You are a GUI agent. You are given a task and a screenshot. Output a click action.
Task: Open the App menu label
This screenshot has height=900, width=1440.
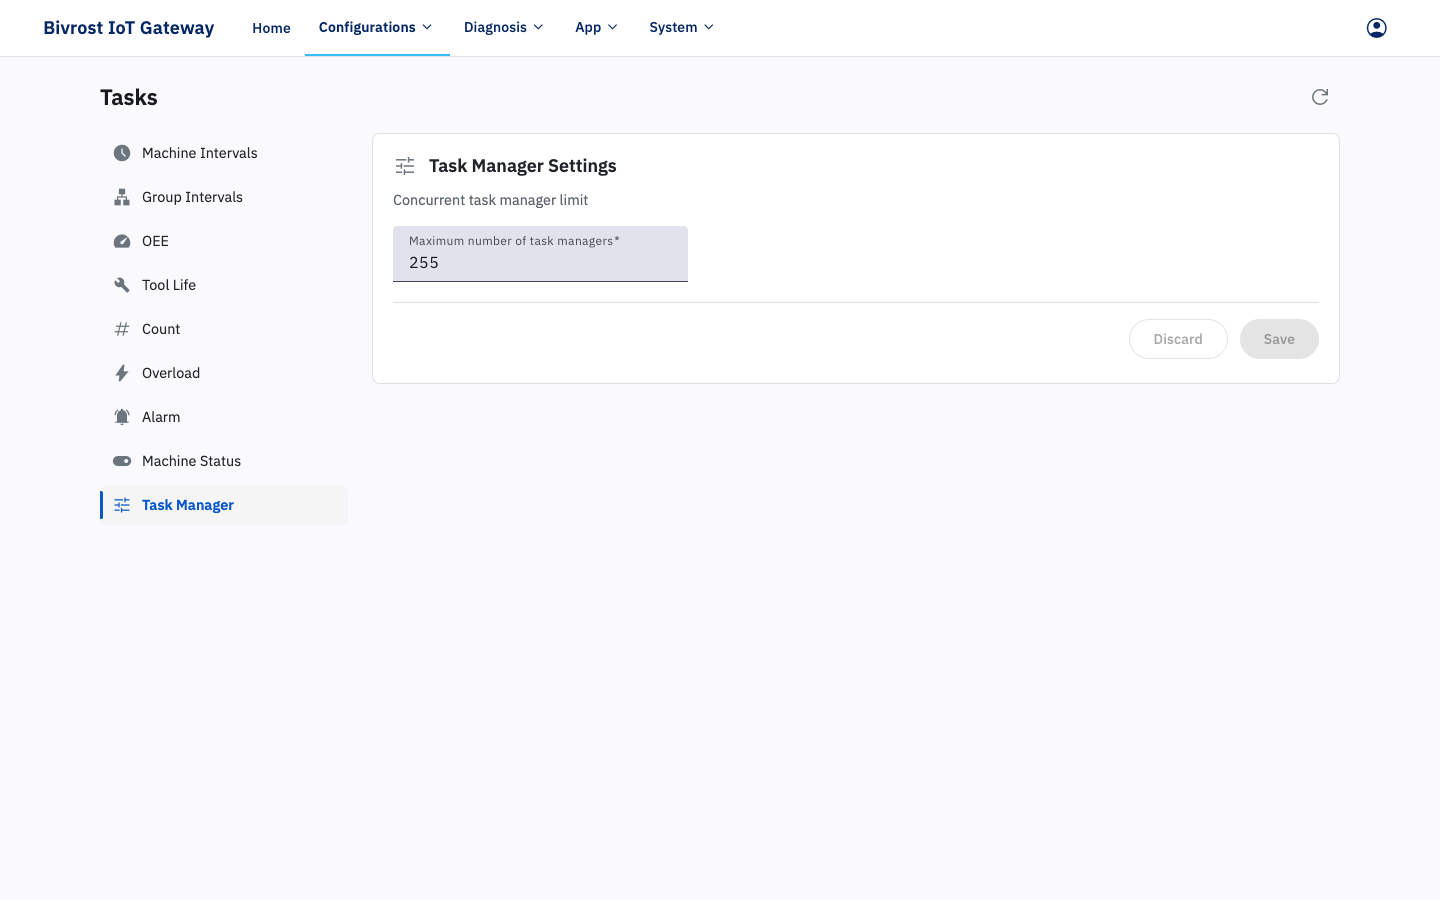588,27
